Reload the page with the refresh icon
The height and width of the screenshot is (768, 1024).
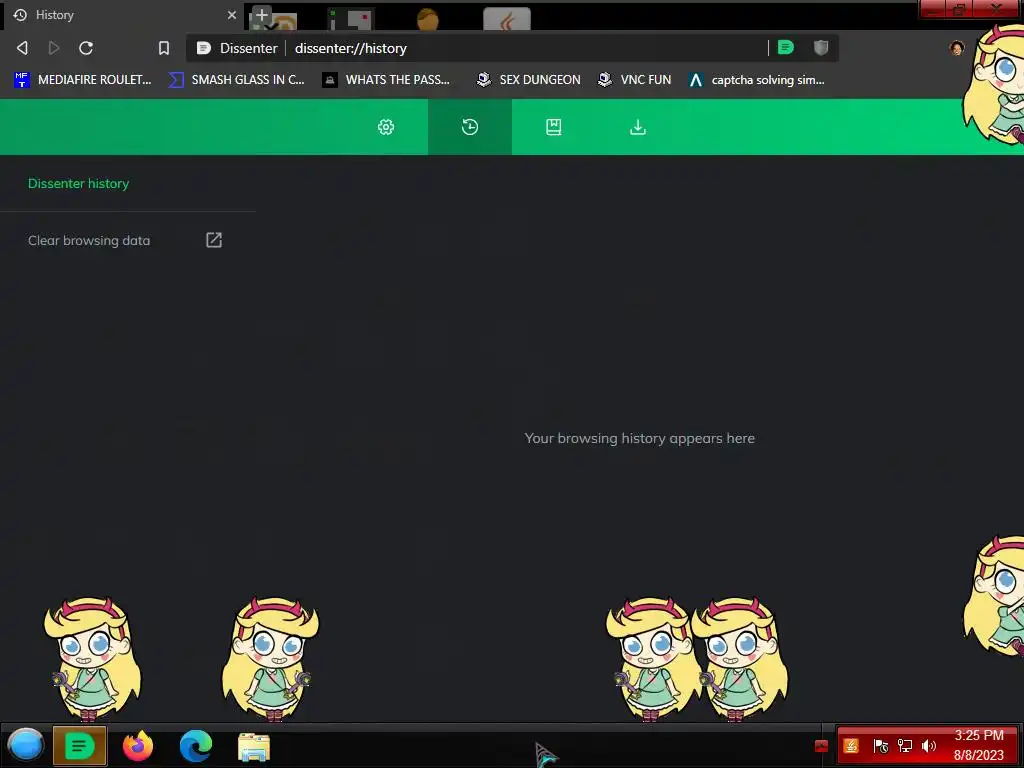[86, 48]
